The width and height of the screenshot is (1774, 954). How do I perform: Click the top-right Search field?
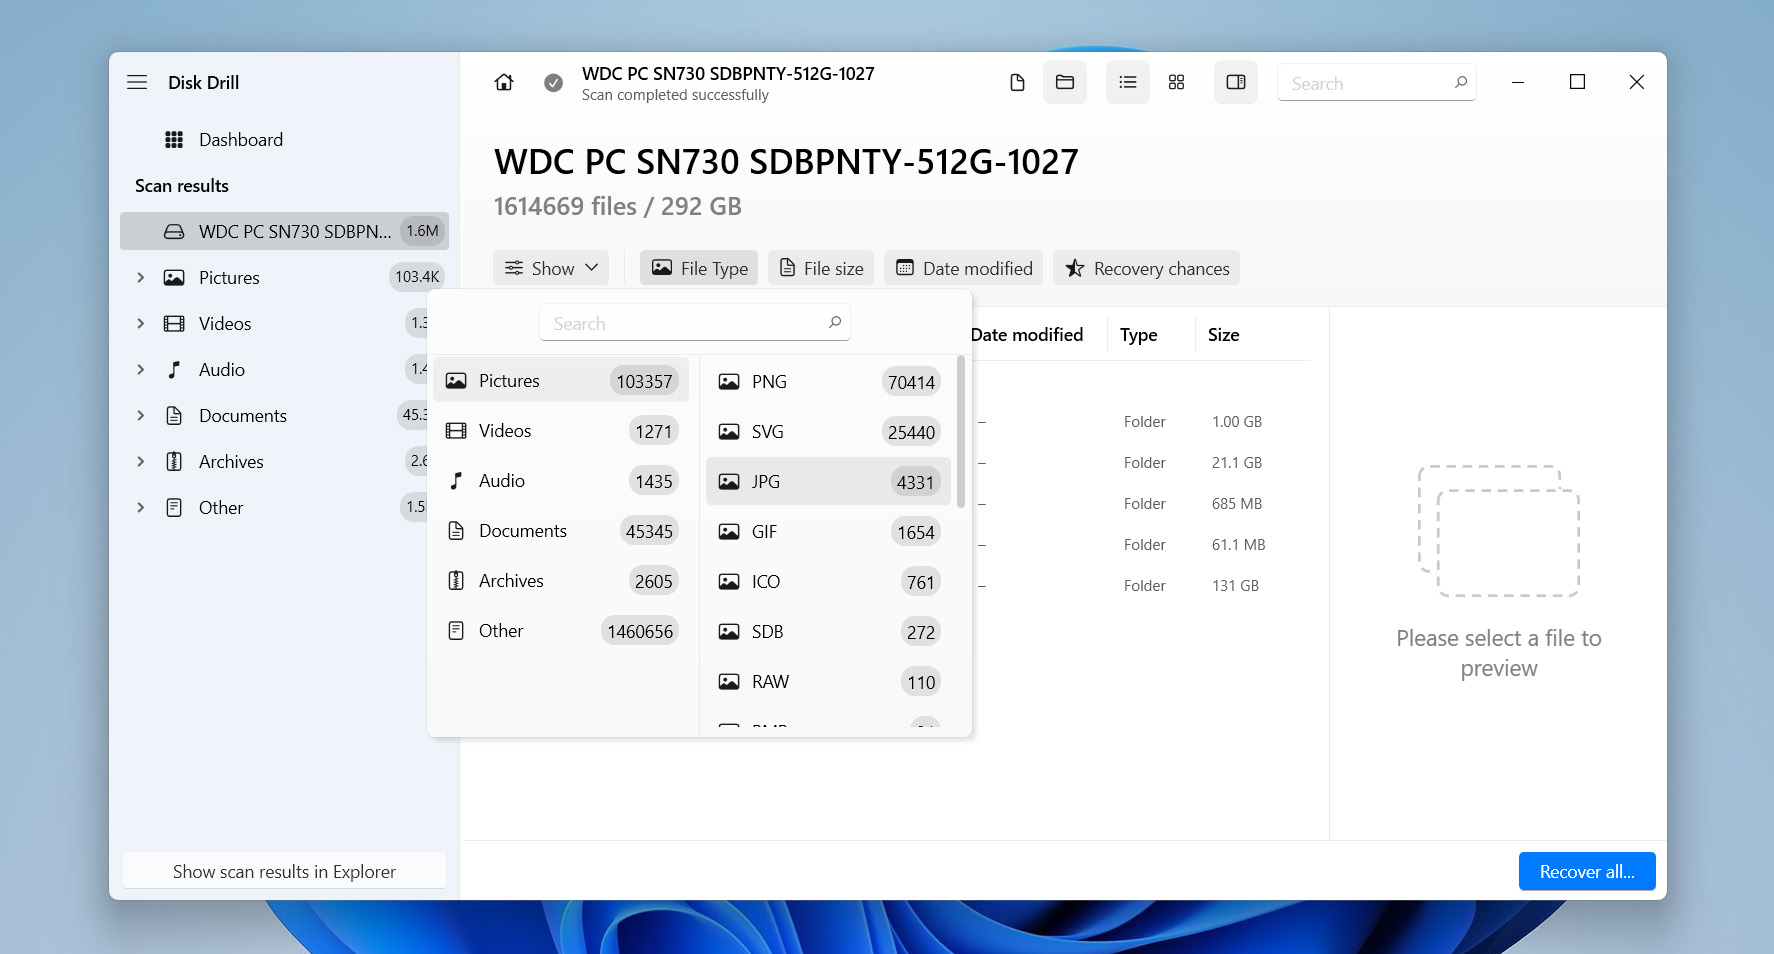(1376, 83)
